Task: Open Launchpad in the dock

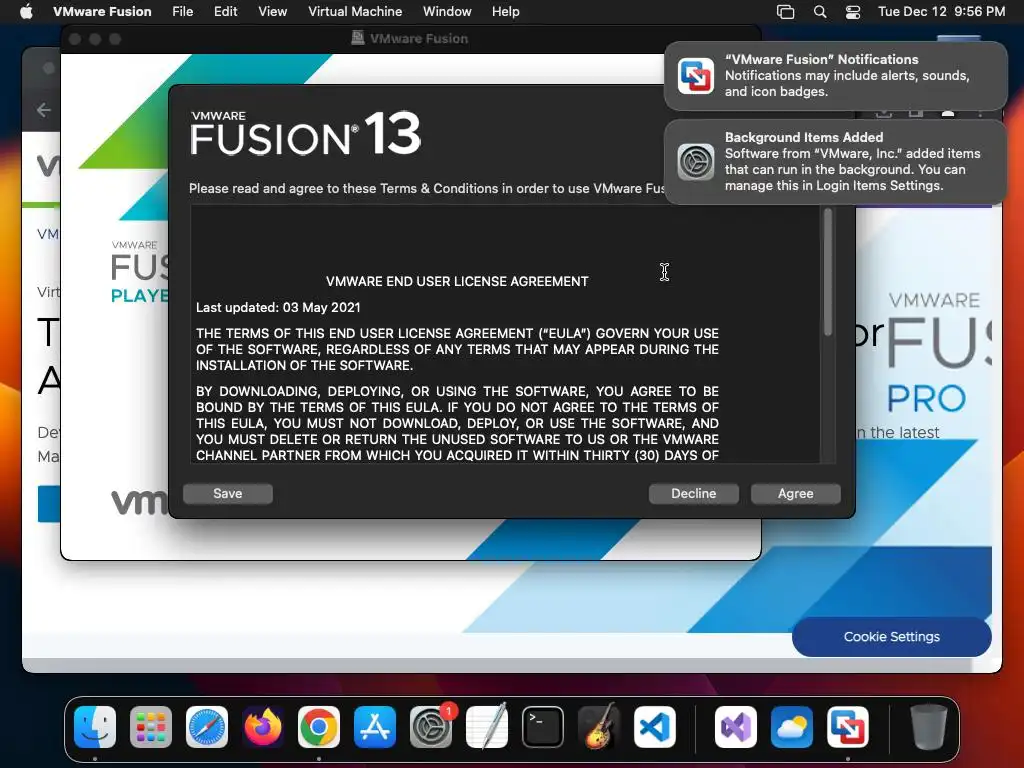Action: coord(151,727)
